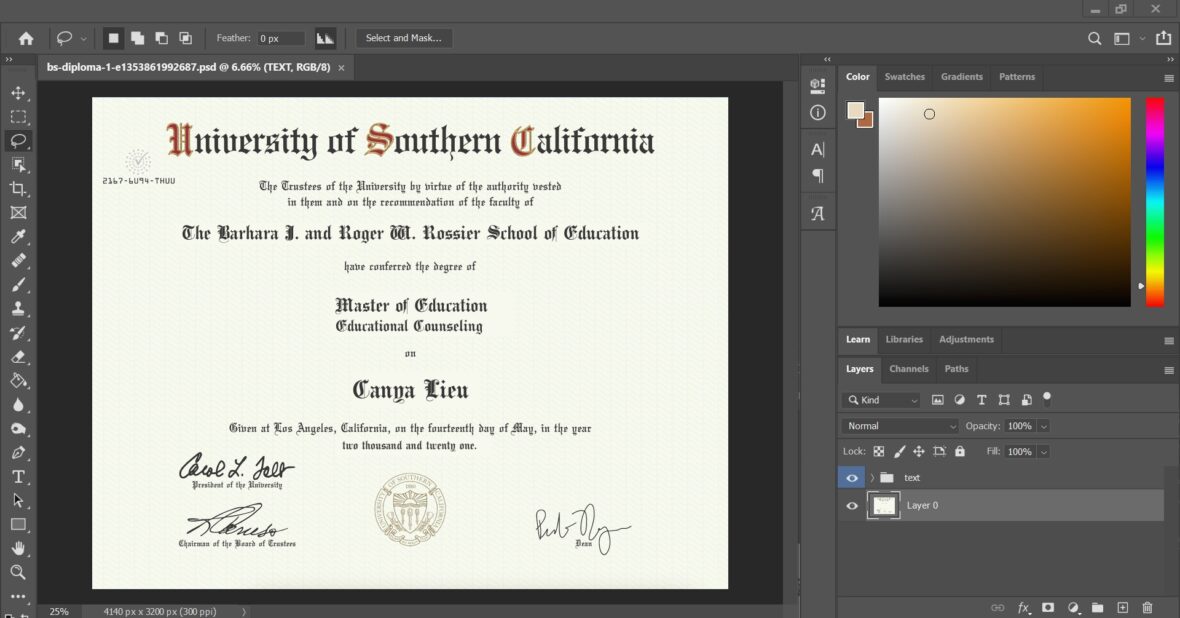Hide the text layer group
This screenshot has width=1180, height=618.
click(x=851, y=477)
